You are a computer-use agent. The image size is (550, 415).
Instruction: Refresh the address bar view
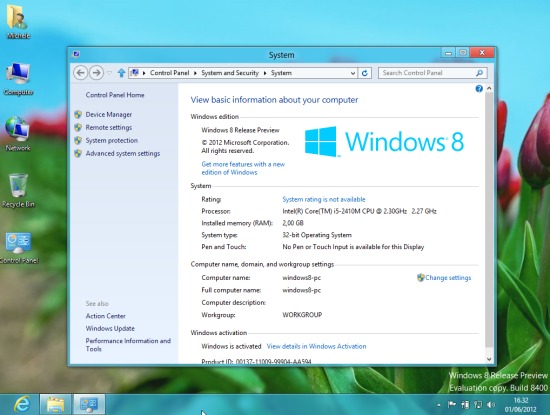[x=364, y=73]
